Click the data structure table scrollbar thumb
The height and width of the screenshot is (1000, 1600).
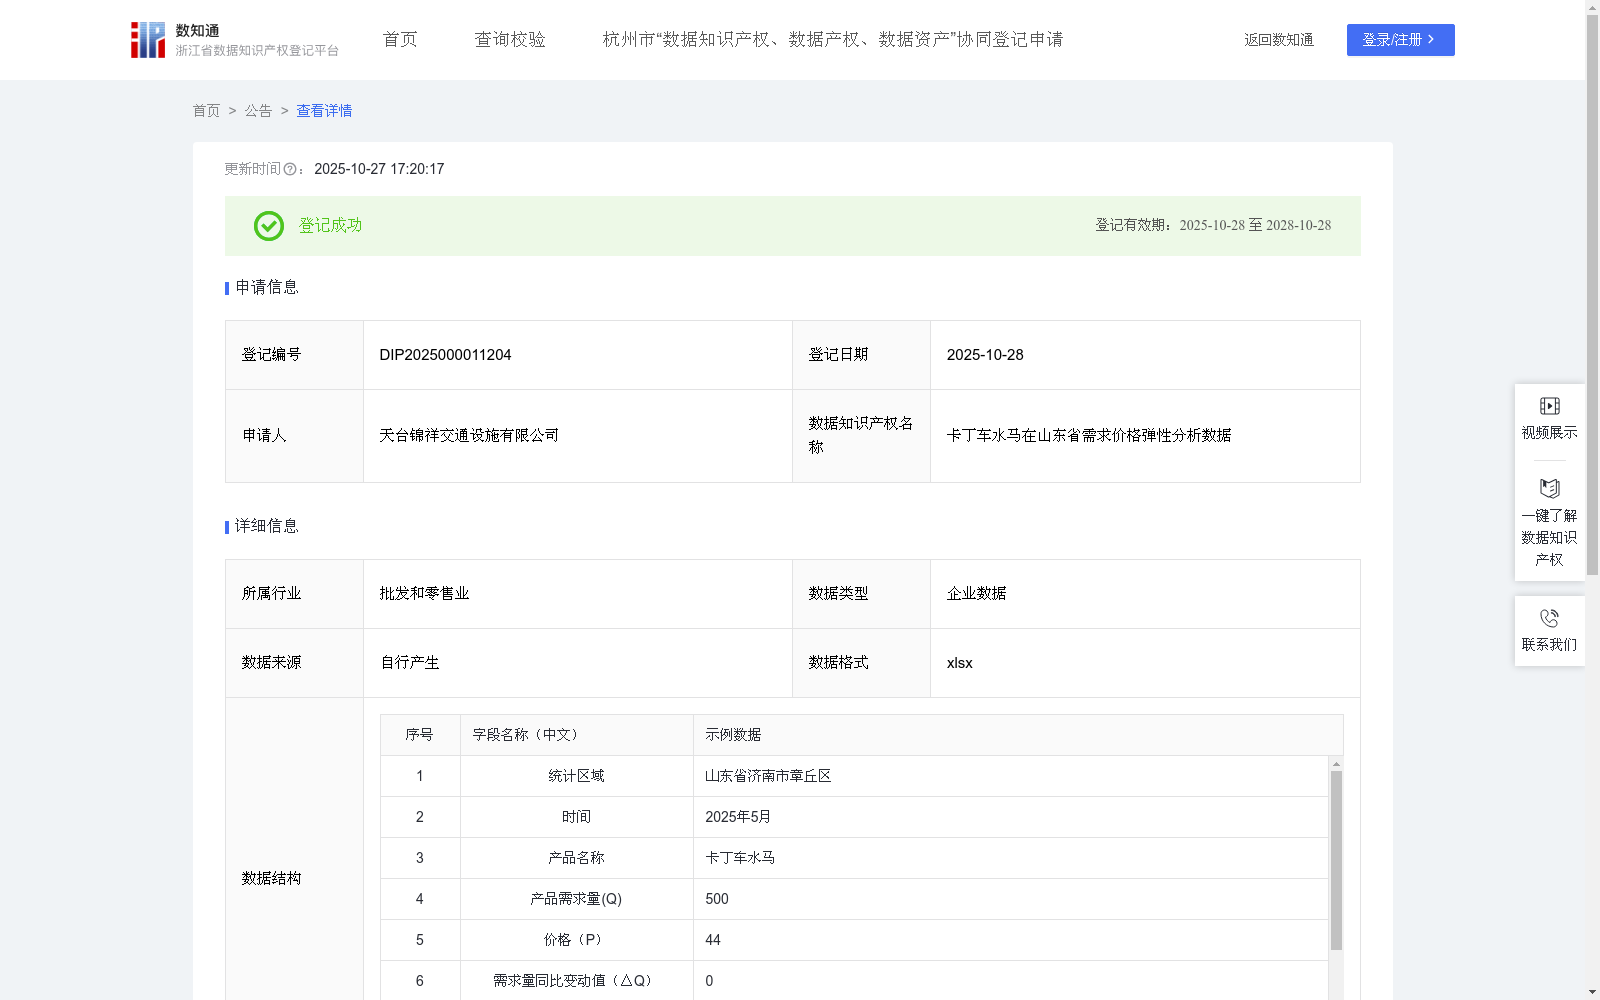click(1336, 860)
